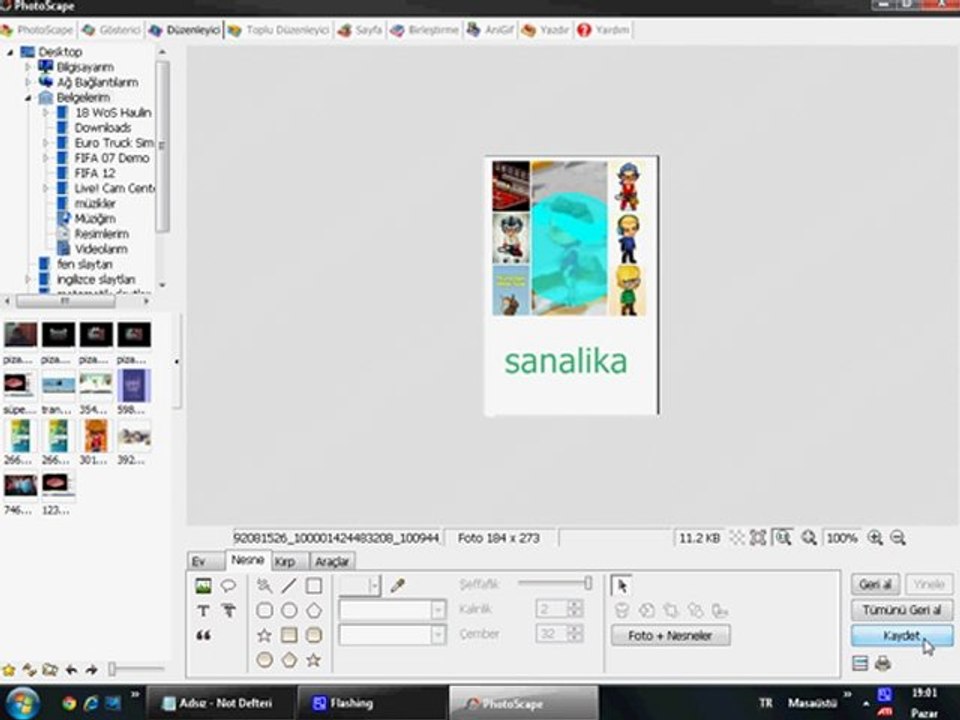Image resolution: width=960 pixels, height=720 pixels.
Task: Expand the Ağ Bağlantılarım node
Action: coord(28,82)
